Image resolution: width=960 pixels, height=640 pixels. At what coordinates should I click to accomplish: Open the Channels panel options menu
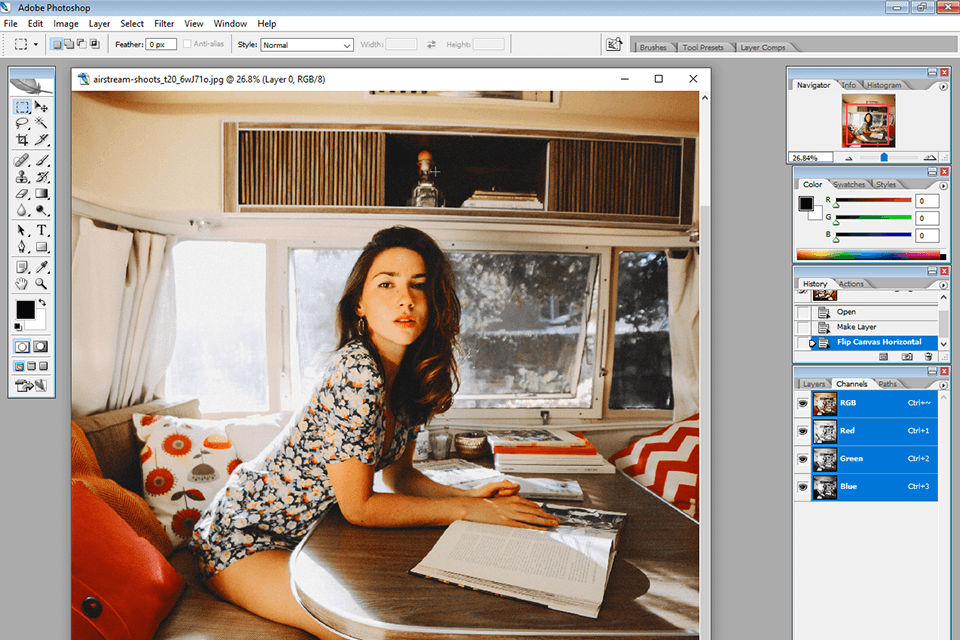(943, 385)
